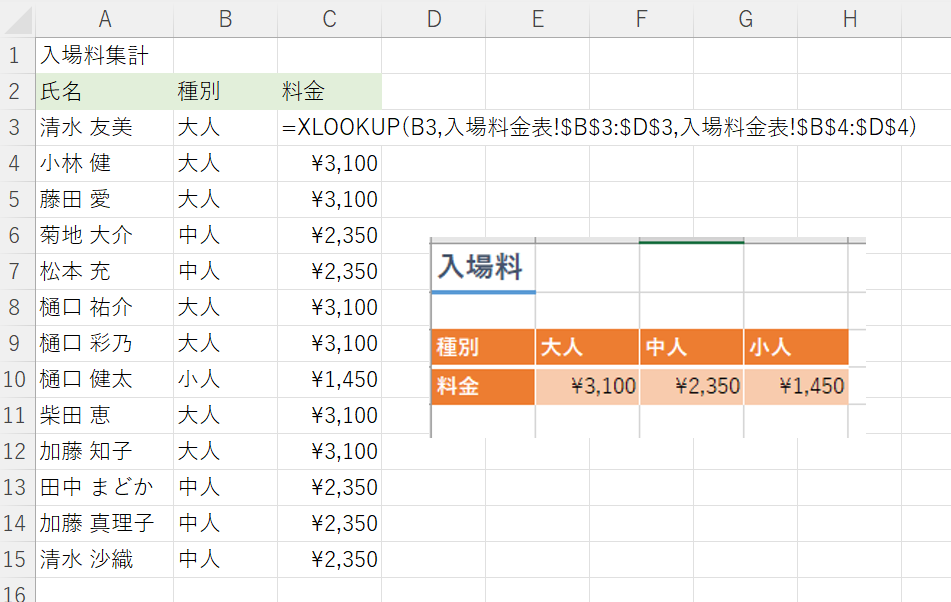The image size is (951, 602).
Task: Click the ¥1,450 fee in row 10
Action: pyautogui.click(x=329, y=380)
